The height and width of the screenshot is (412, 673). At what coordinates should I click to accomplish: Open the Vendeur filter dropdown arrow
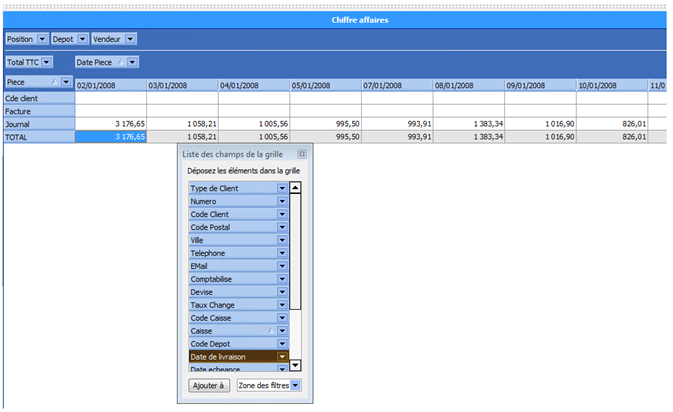pos(130,39)
